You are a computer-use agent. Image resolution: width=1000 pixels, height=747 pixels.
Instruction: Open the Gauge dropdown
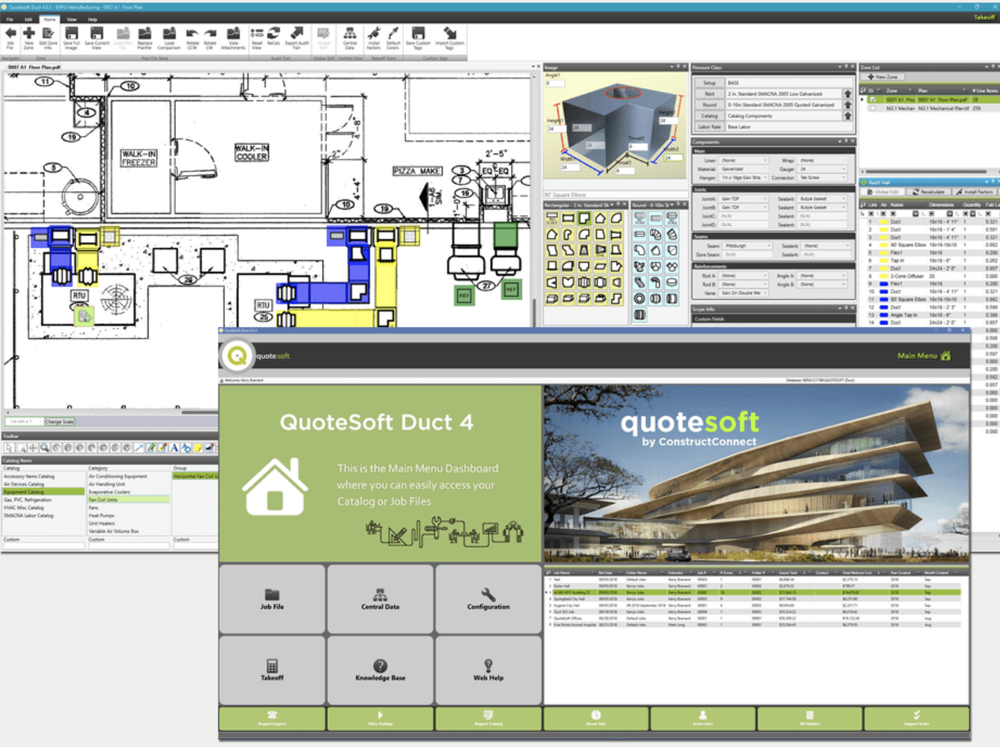click(823, 169)
